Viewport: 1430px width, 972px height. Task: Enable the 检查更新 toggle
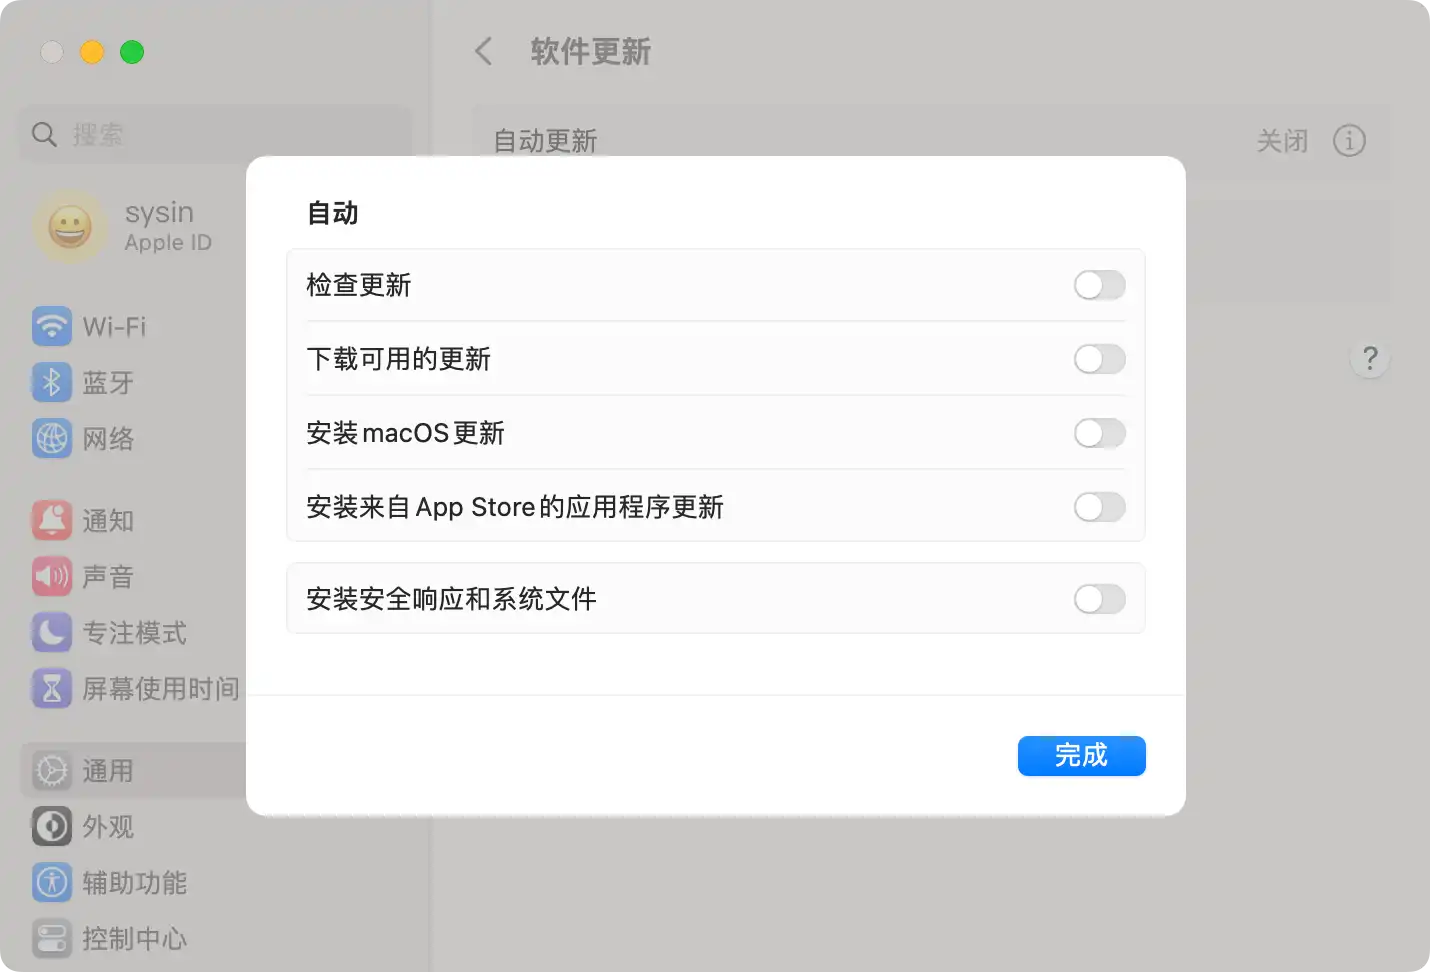(x=1099, y=285)
